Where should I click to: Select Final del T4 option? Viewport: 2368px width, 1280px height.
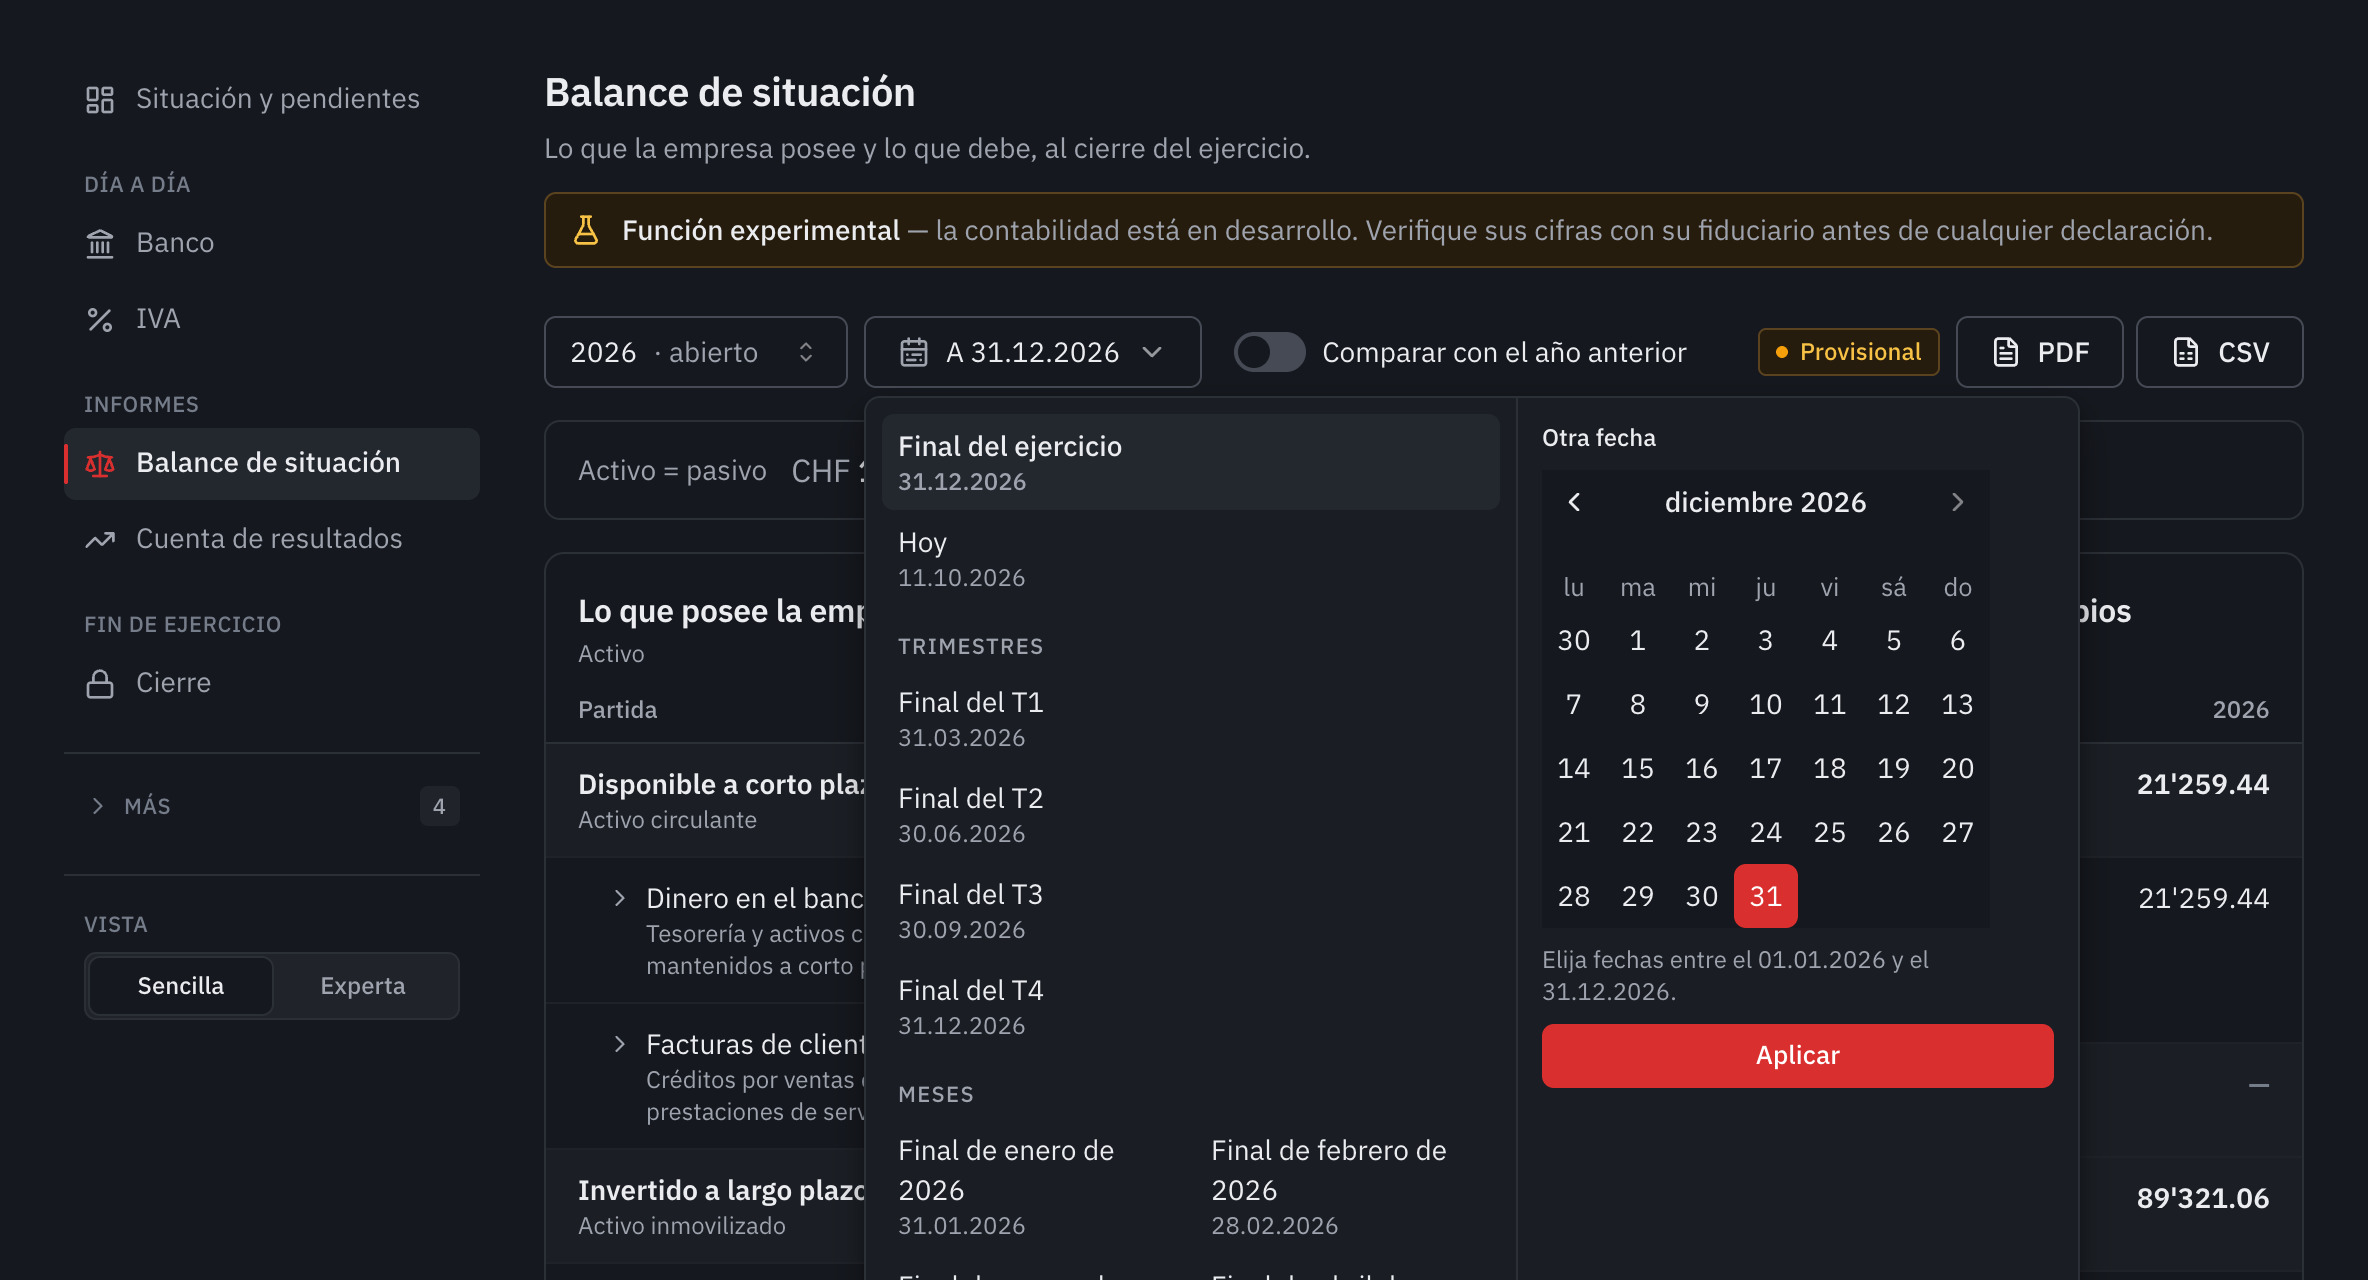(1190, 1006)
